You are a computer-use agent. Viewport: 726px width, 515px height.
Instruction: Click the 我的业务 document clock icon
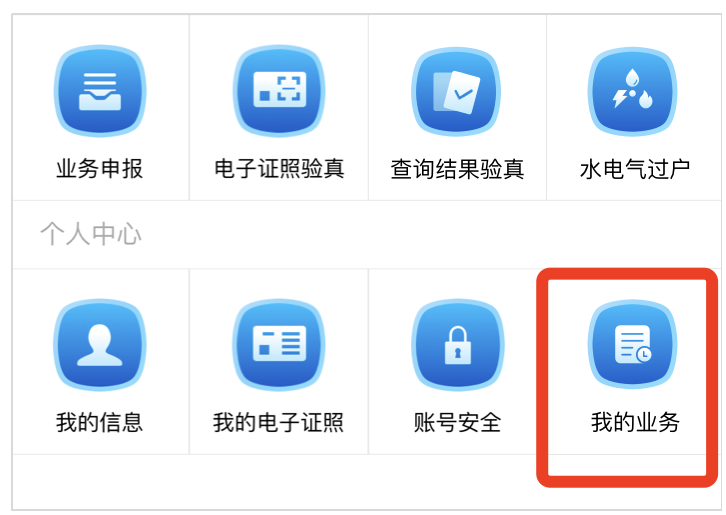point(632,344)
